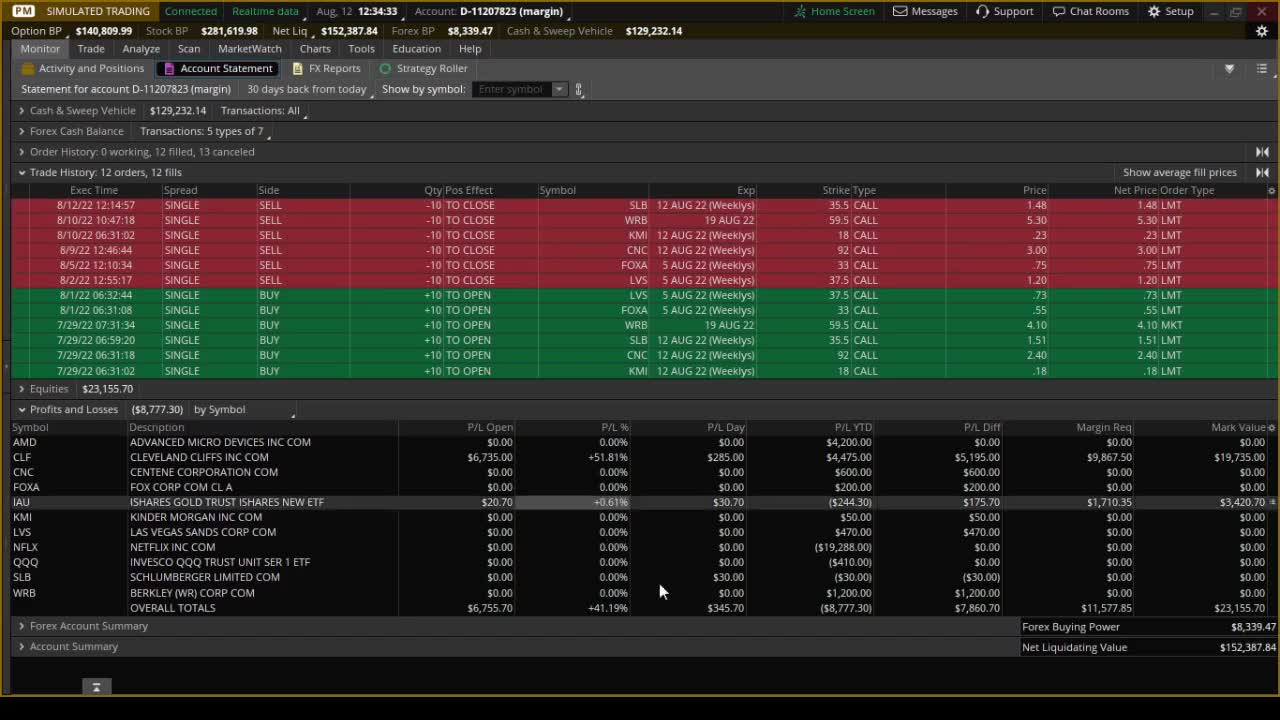Screen dimensions: 1280x720
Task: Click the IAU row menu icon
Action: 1273,502
